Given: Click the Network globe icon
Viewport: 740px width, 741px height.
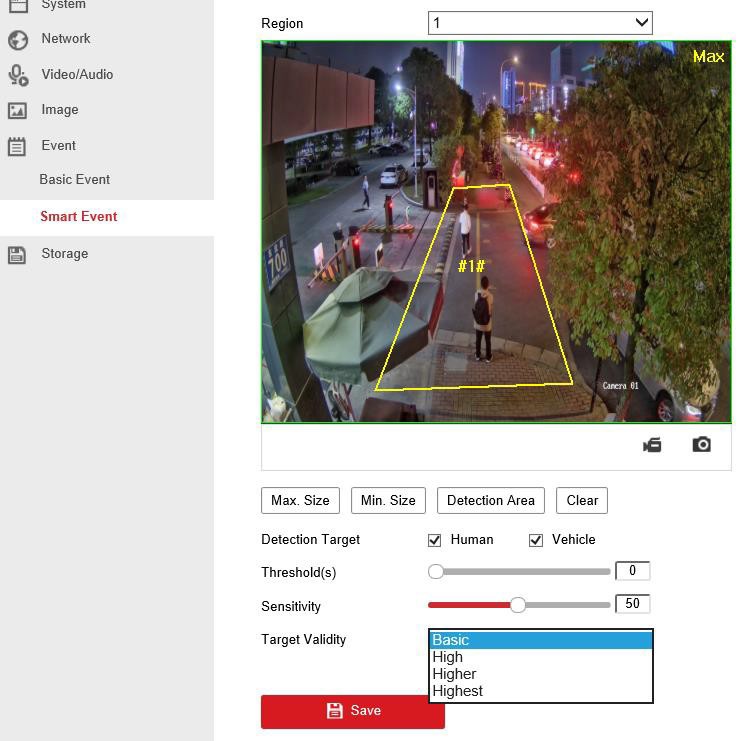Looking at the screenshot, I should (x=17, y=39).
